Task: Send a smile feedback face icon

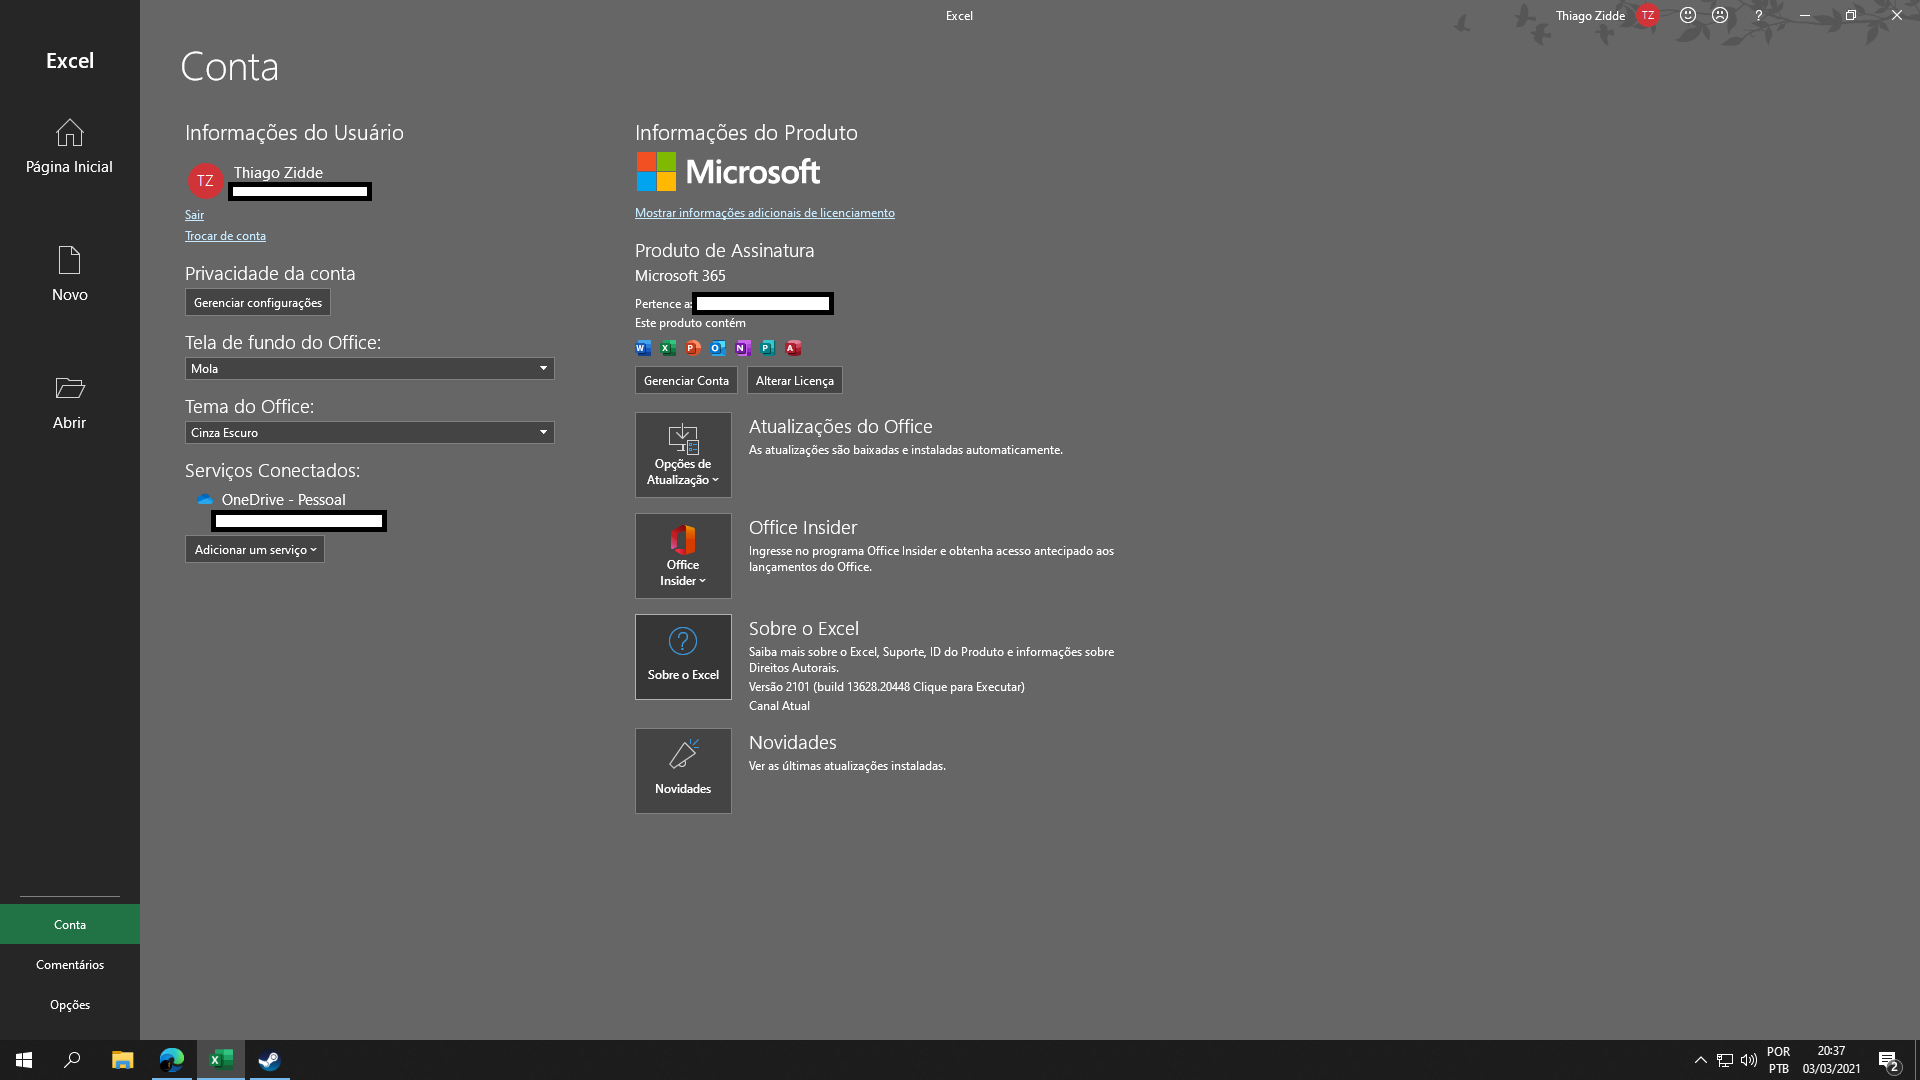Action: 1688,15
